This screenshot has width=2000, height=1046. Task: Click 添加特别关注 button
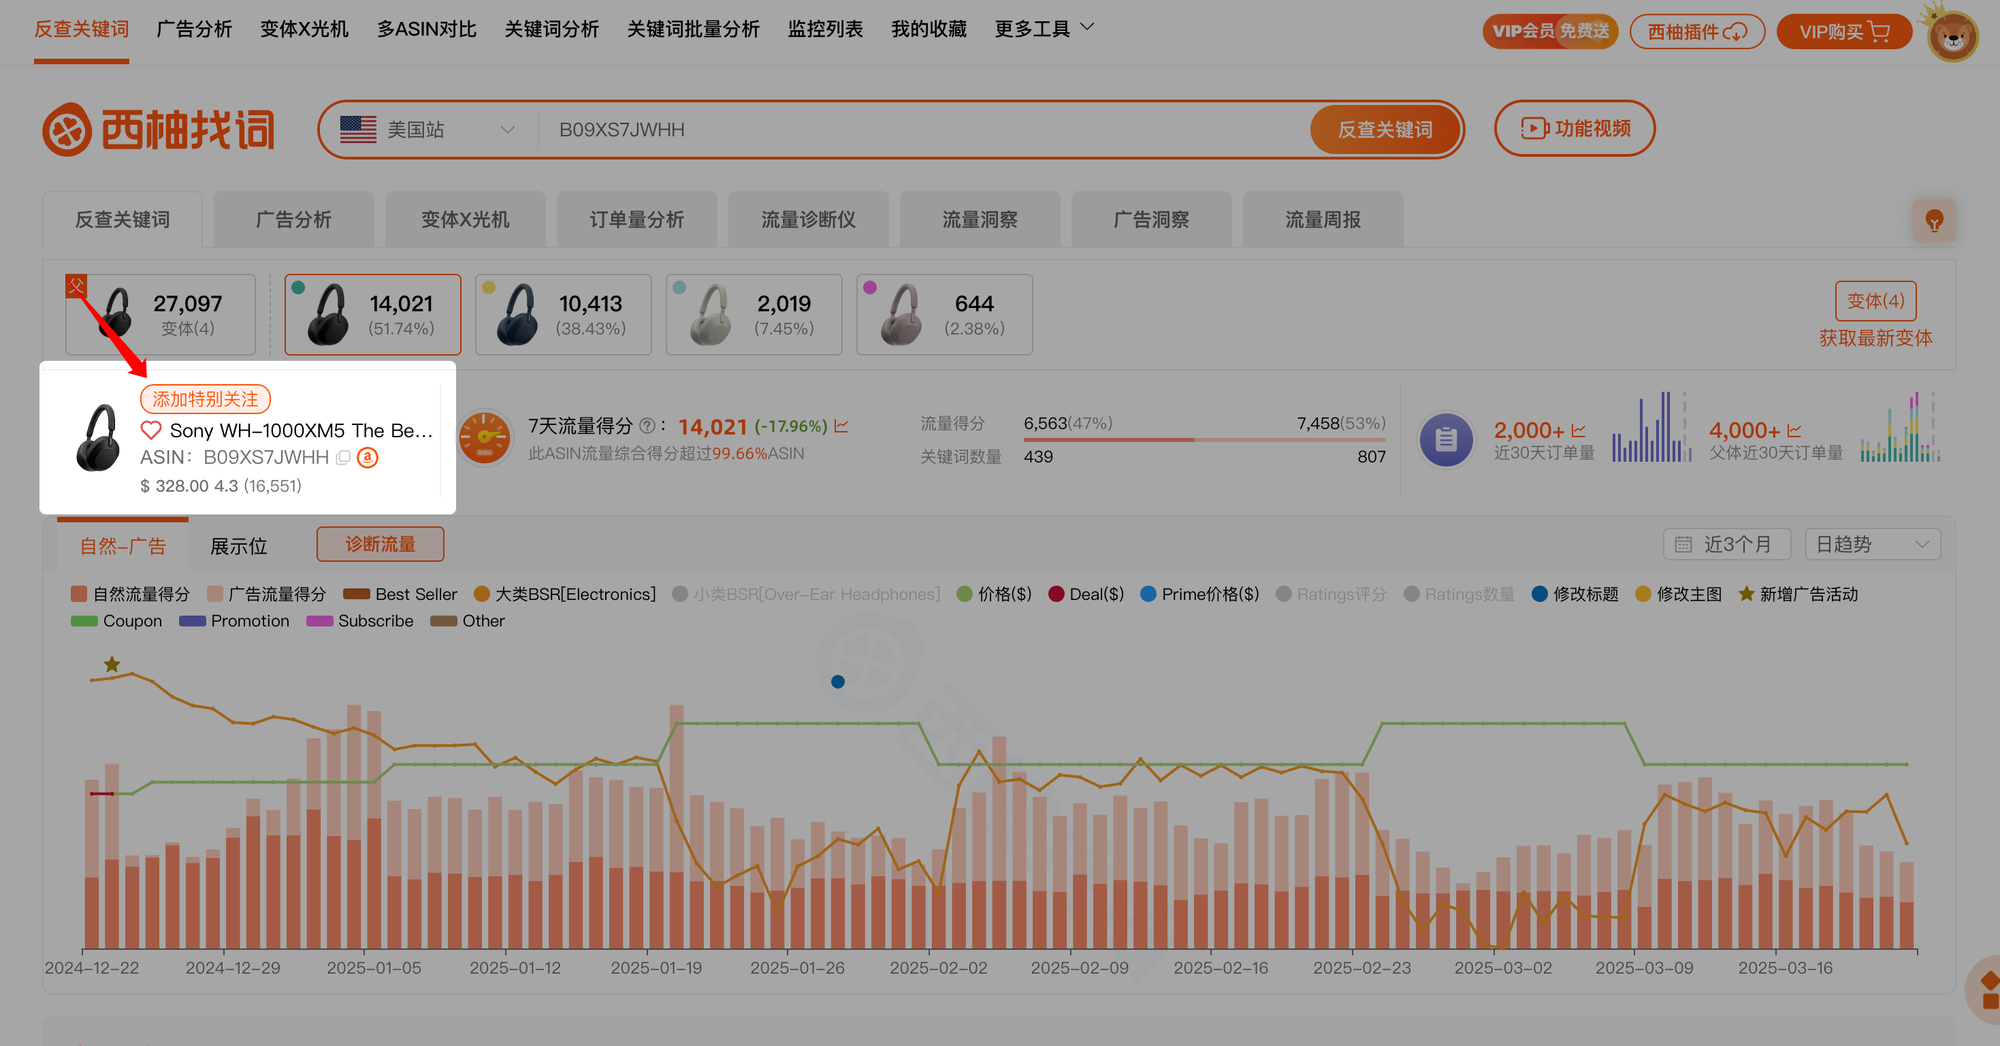(205, 399)
